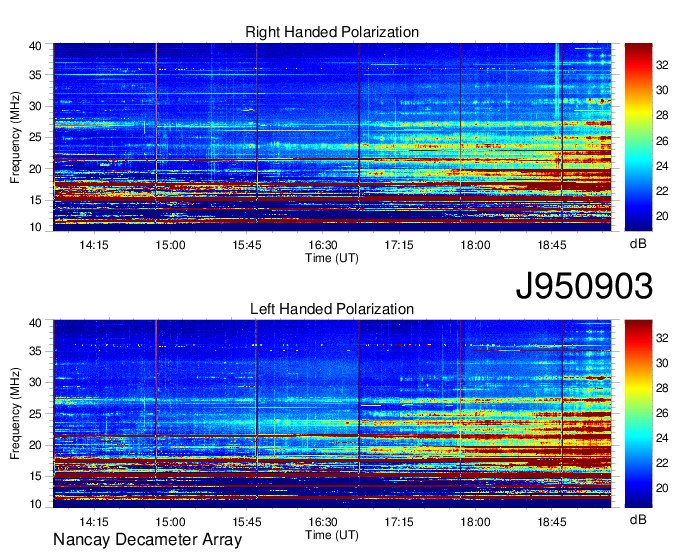Viewport: 680px width, 552px height.
Task: Click the Left Handed Polarization spectrogram image
Action: click(332, 414)
